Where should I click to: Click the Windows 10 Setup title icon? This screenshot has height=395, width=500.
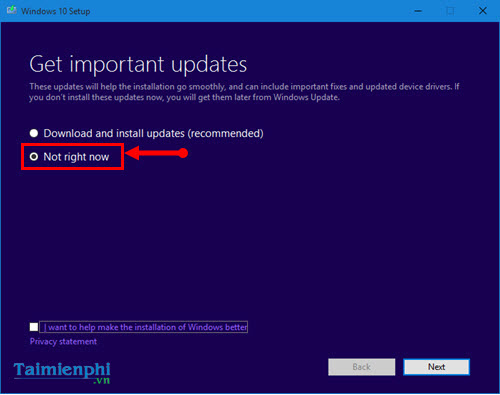click(12, 11)
